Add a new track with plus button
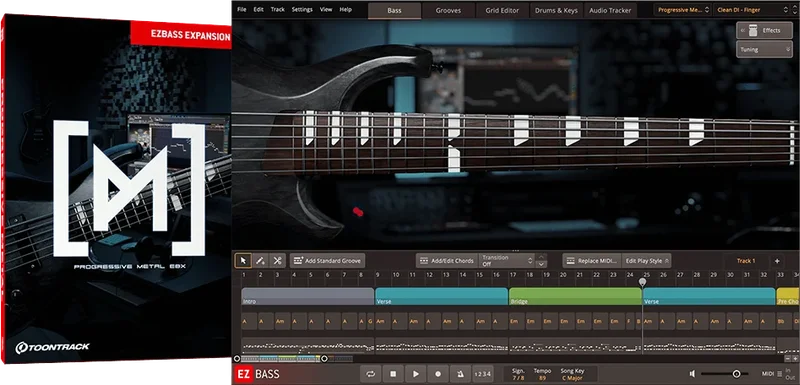 pyautogui.click(x=777, y=261)
